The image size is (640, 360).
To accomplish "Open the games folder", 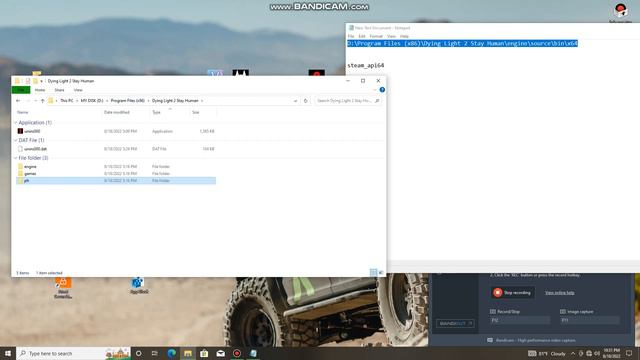I will click(x=30, y=173).
